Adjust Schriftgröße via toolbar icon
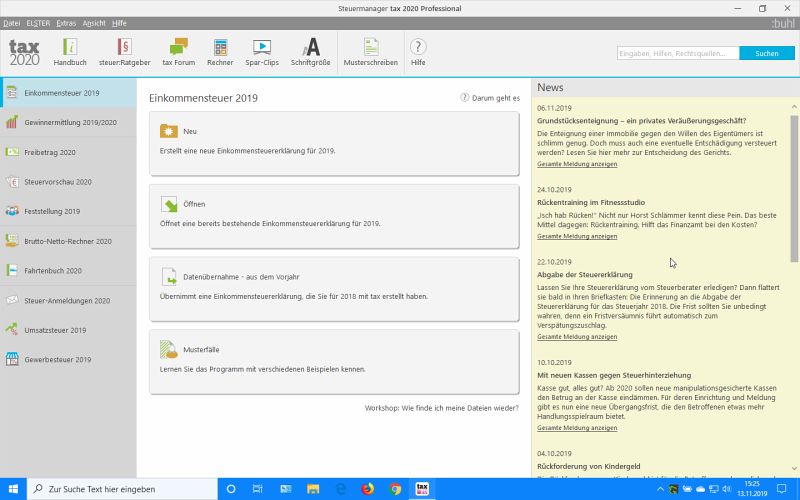Image resolution: width=800 pixels, height=500 pixels. point(311,51)
